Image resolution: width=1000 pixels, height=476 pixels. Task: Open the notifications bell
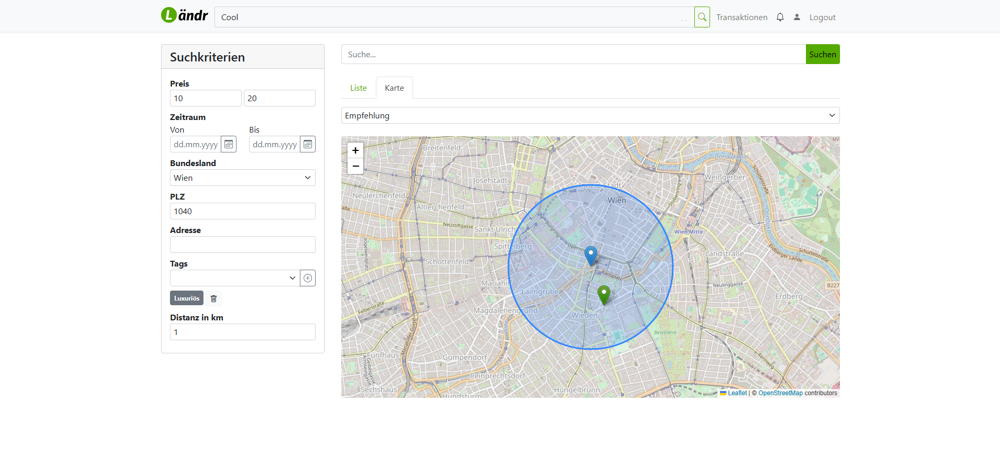(780, 17)
